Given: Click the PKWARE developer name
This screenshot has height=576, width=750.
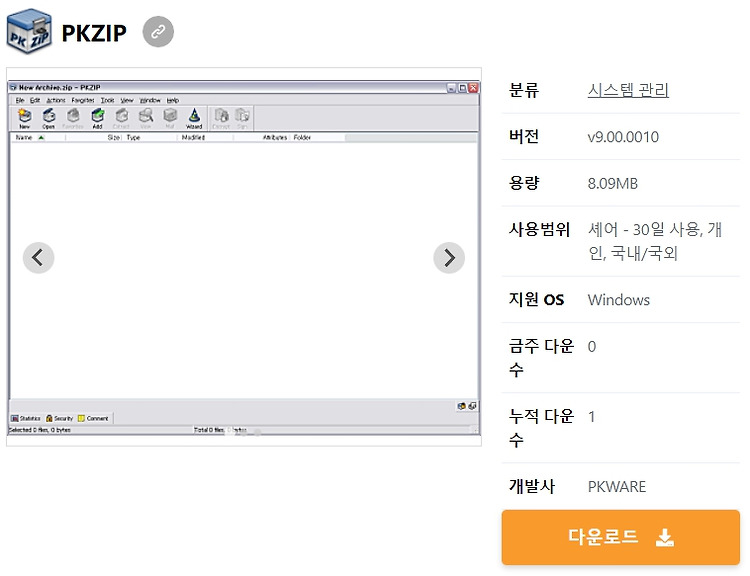Looking at the screenshot, I should pyautogui.click(x=617, y=487).
